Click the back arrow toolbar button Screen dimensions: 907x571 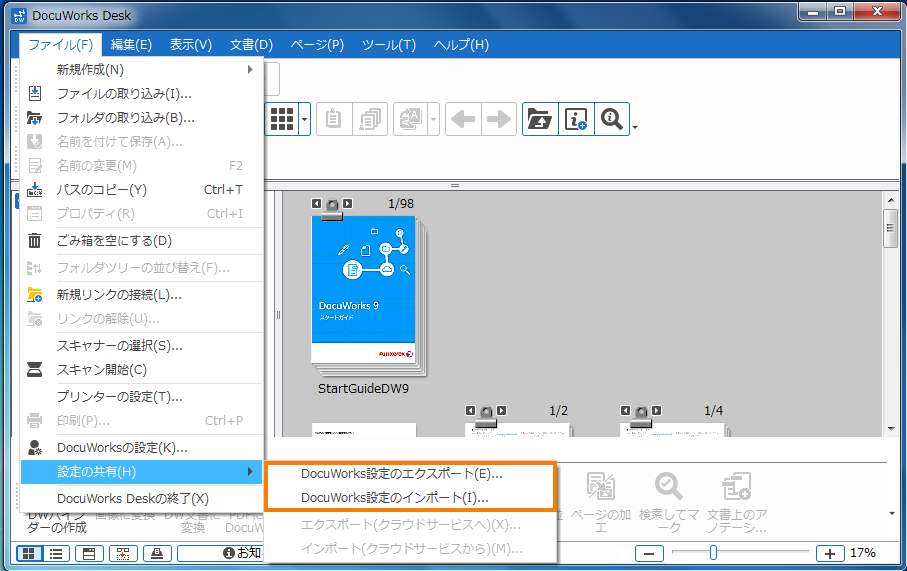(463, 119)
